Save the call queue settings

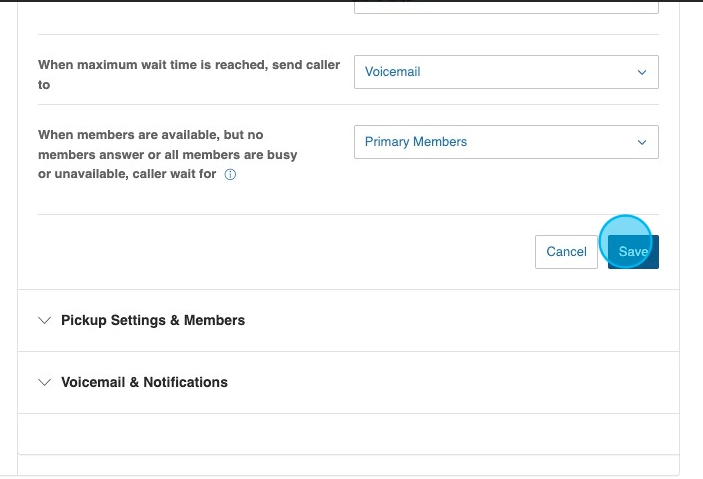(x=632, y=252)
